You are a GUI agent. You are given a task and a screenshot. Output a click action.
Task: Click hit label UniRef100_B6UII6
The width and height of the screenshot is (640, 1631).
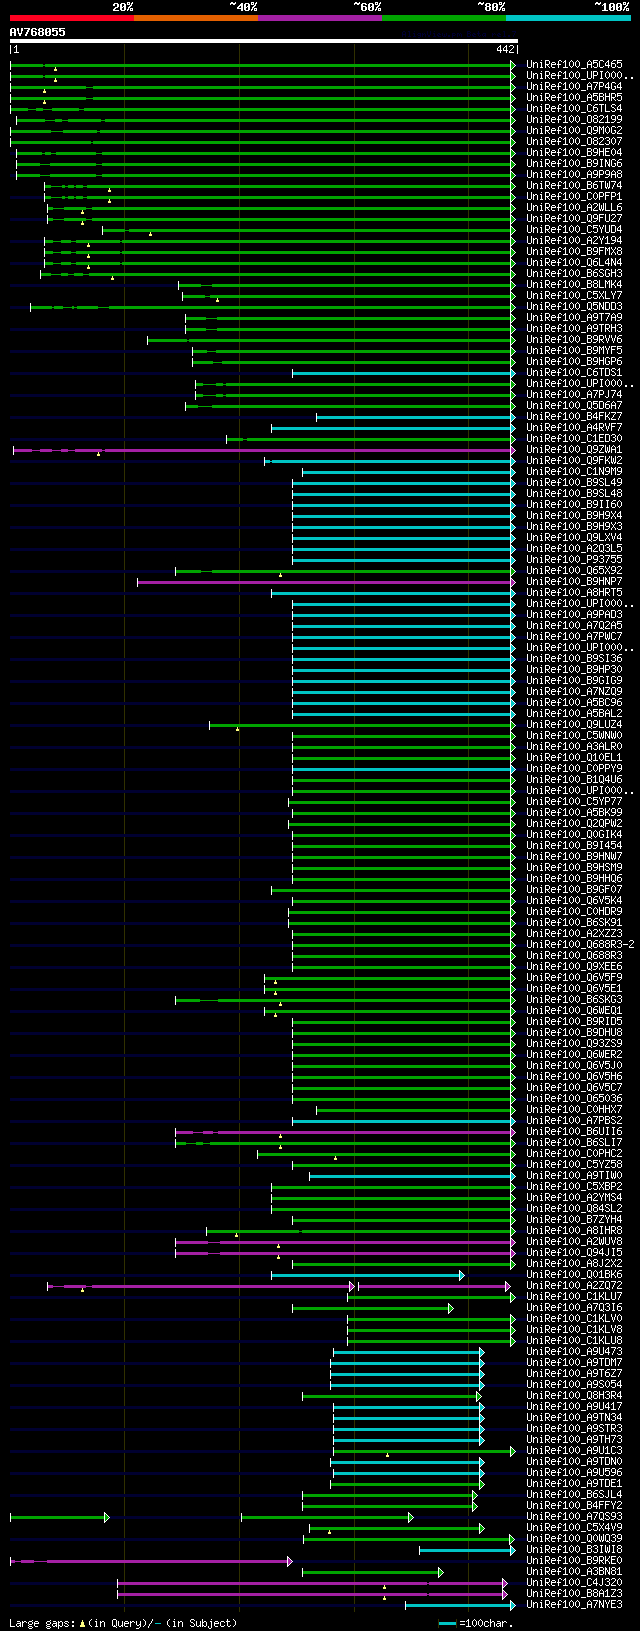click(574, 1132)
